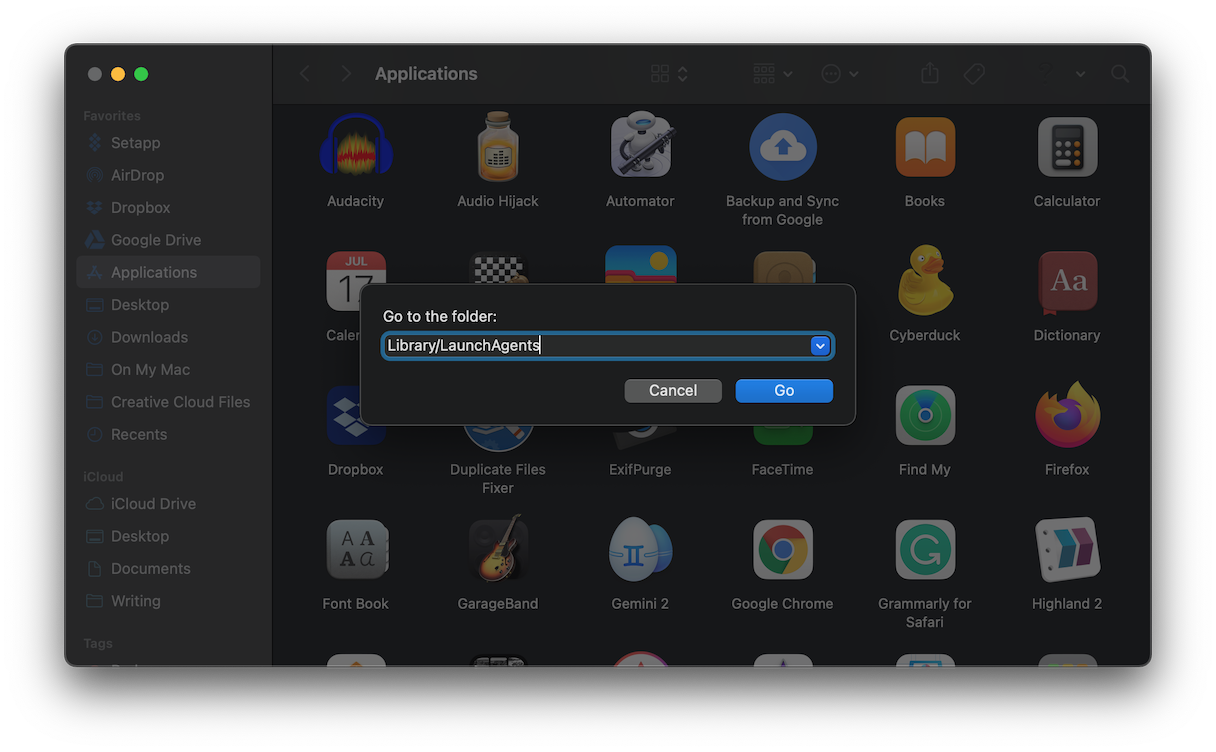This screenshot has height=752, width=1216.
Task: Open the rightmost toolbar item dropdown chevron
Action: 1081,74
